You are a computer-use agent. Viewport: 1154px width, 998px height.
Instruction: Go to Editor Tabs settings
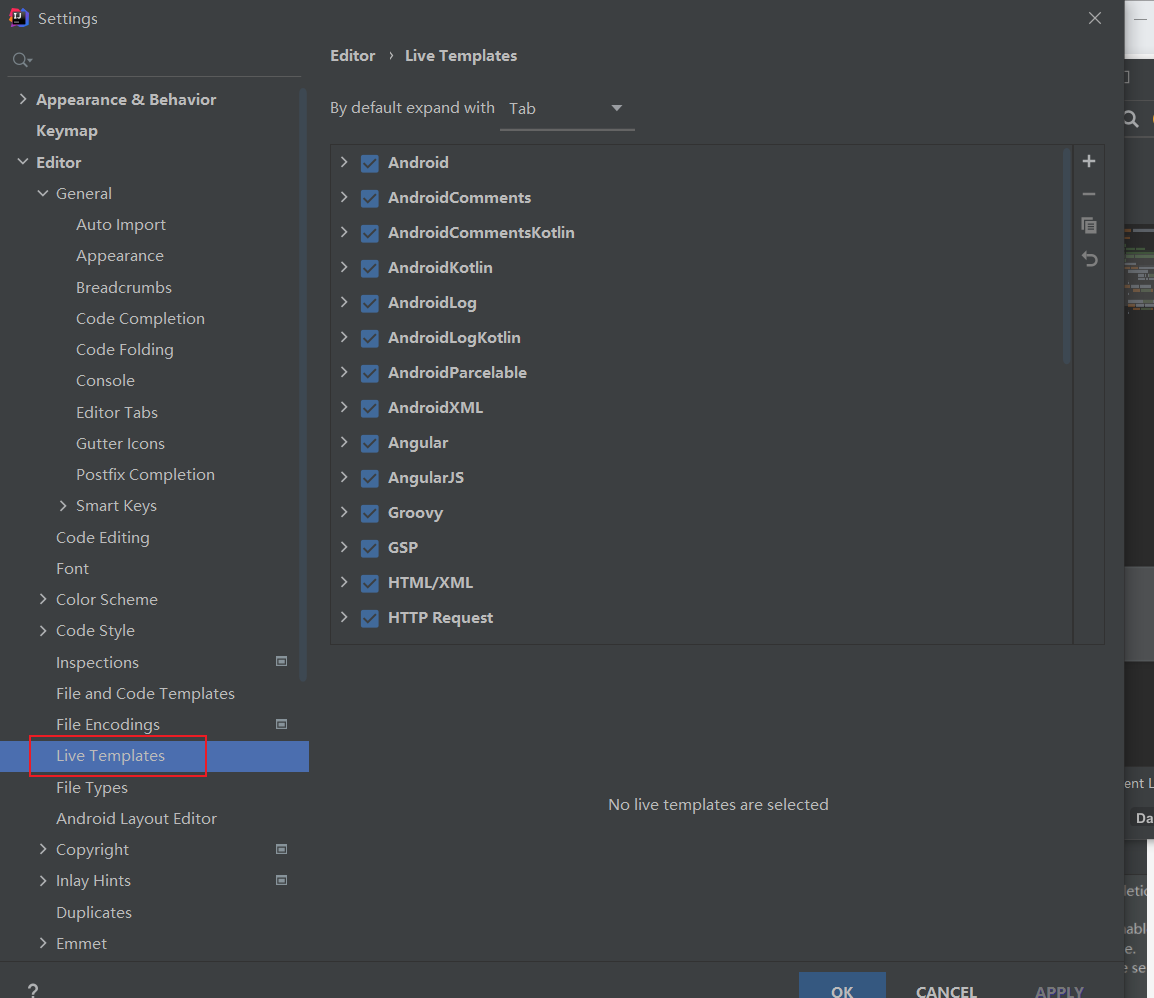click(117, 412)
